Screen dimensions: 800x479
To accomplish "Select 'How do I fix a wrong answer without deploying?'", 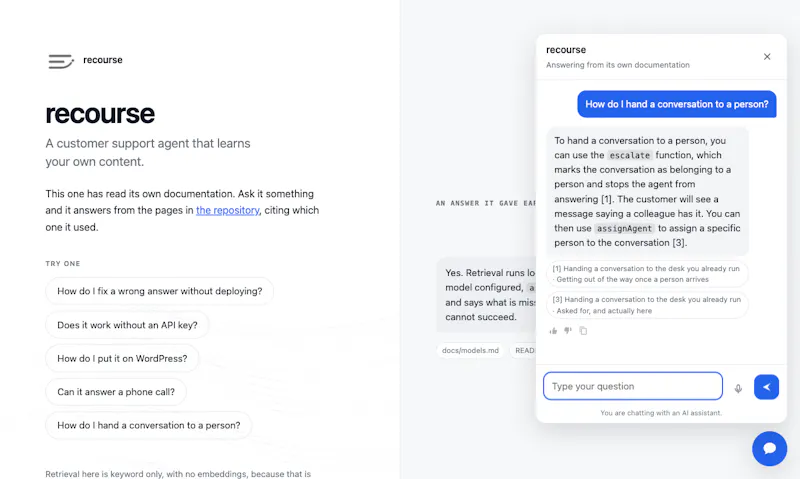I will point(159,291).
